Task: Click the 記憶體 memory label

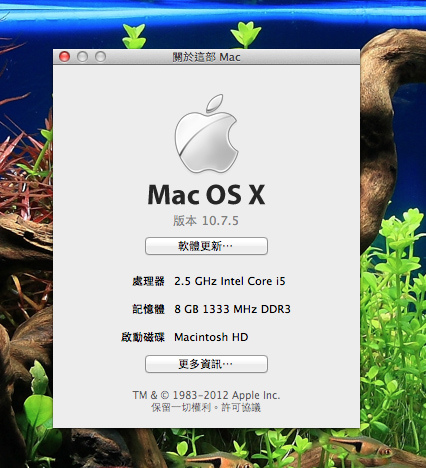Action: 148,309
